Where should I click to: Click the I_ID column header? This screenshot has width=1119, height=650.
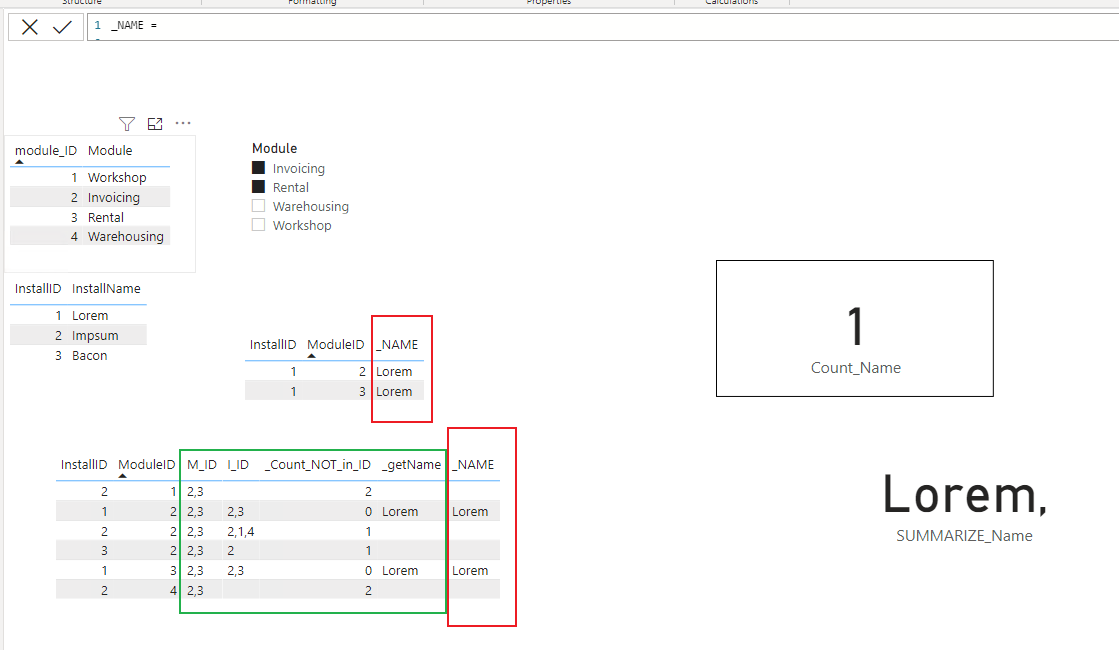238,464
